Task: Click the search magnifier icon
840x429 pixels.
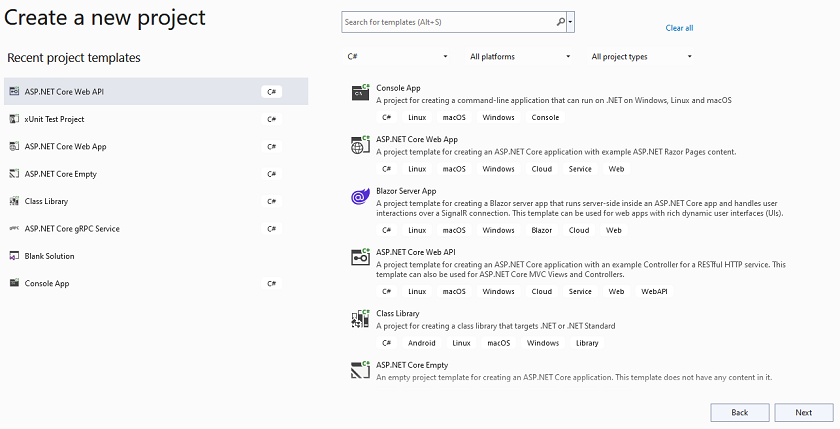Action: (560, 22)
